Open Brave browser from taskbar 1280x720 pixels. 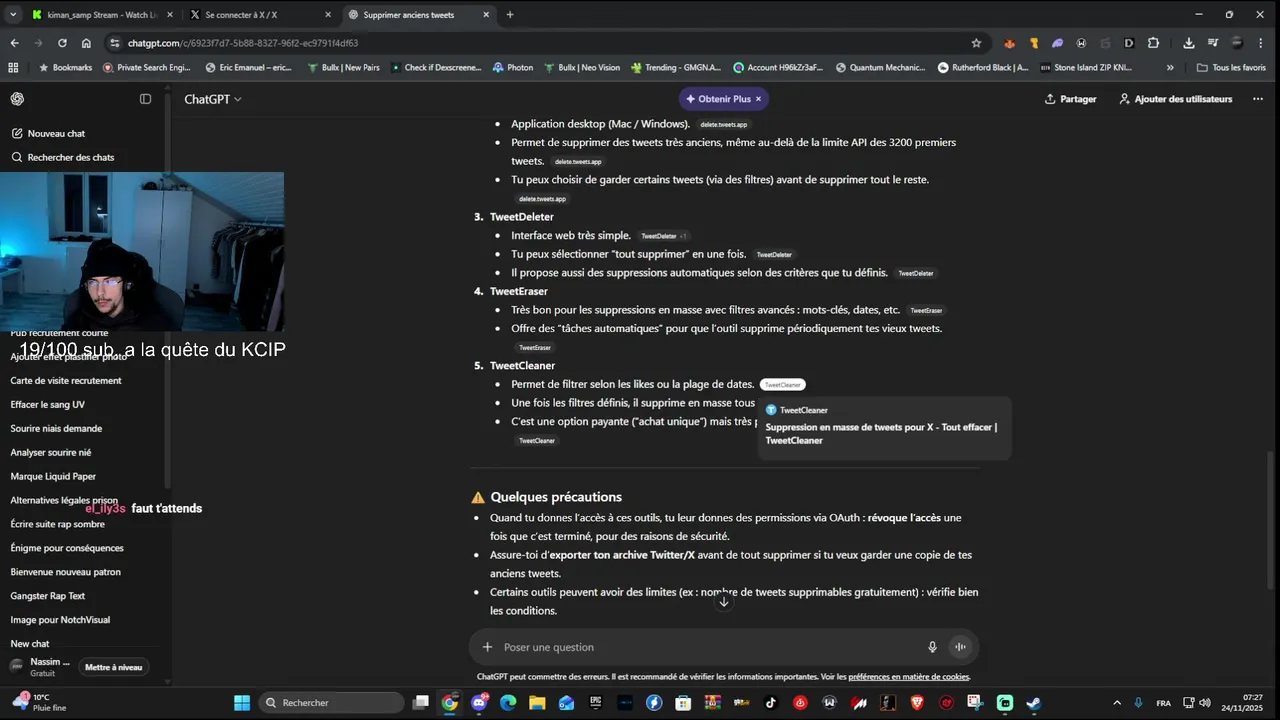click(x=917, y=703)
